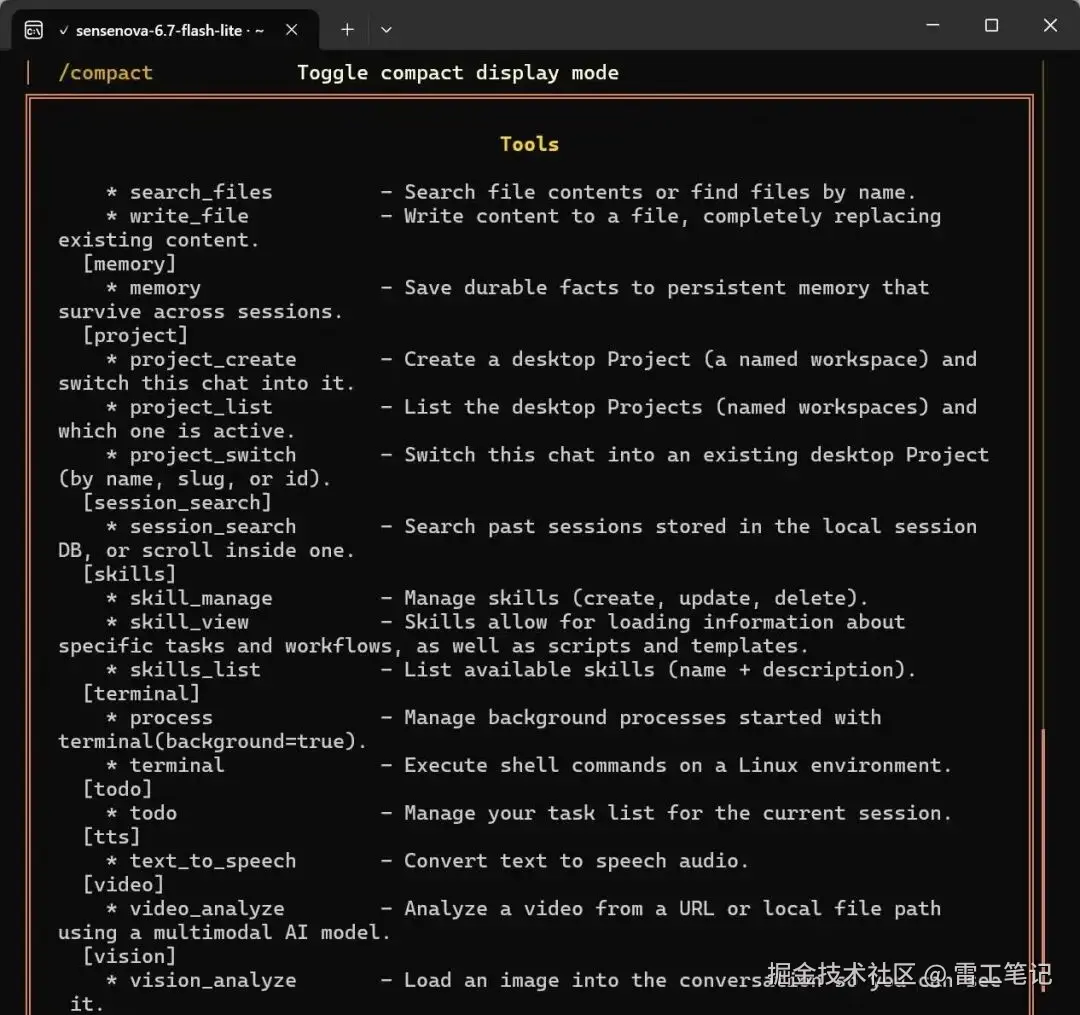Image resolution: width=1080 pixels, height=1015 pixels.
Task: Click the [todo] group label
Action: click(x=117, y=789)
